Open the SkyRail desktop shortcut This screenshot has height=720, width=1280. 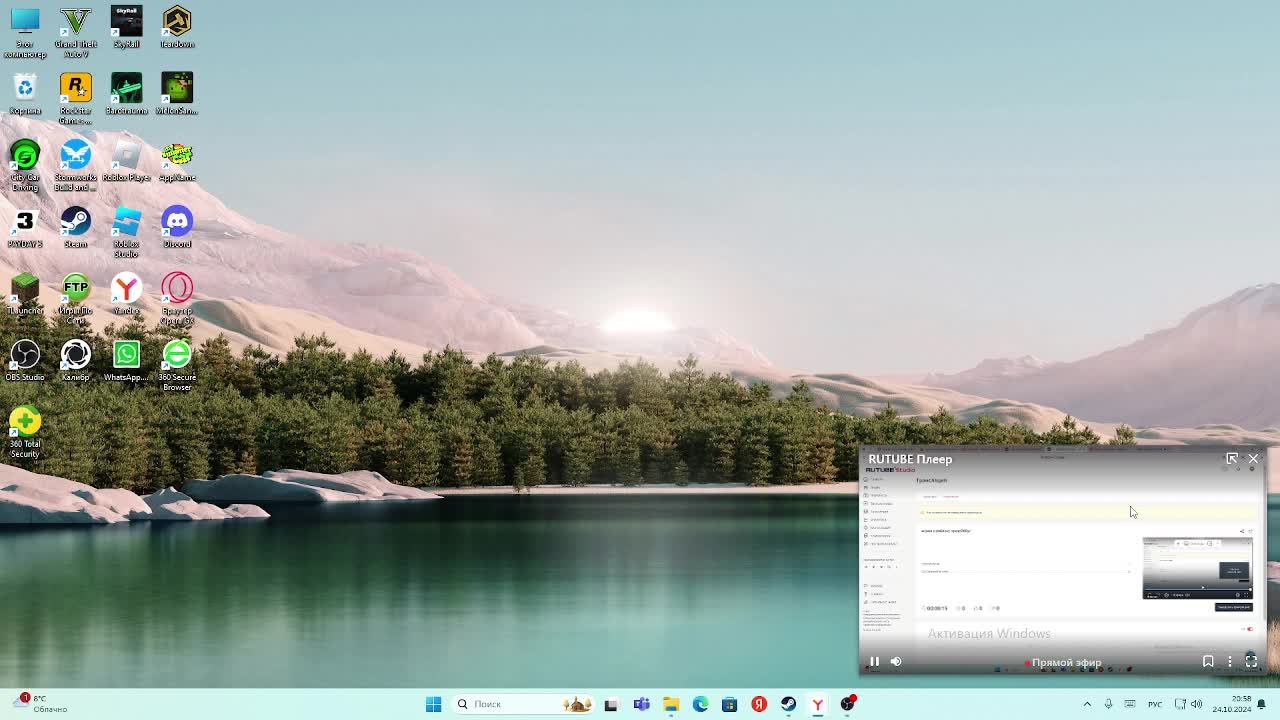click(126, 27)
